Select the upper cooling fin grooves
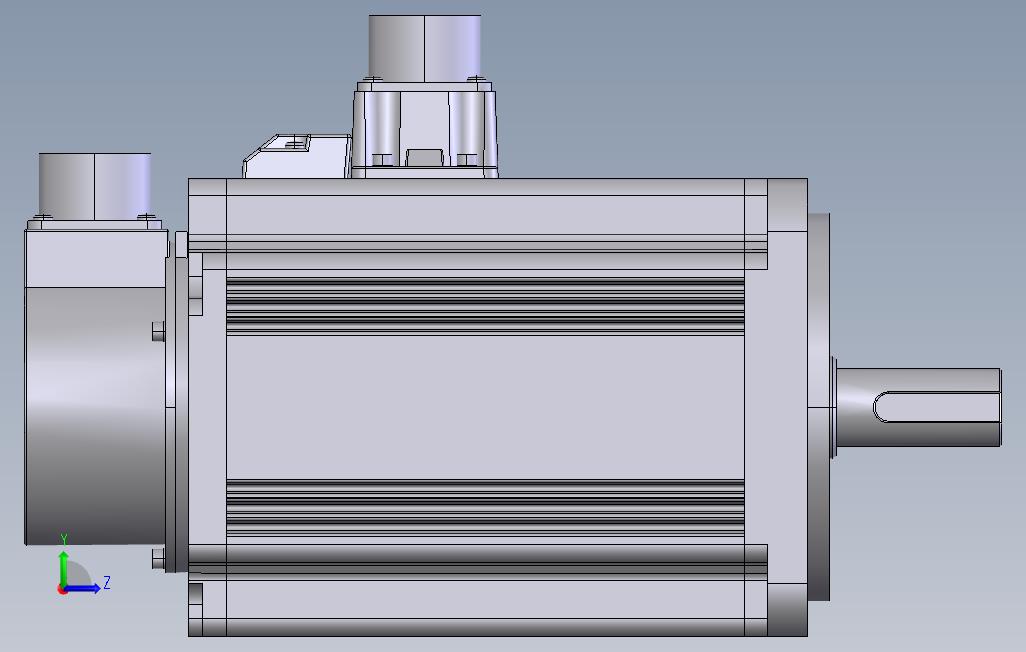This screenshot has height=652, width=1026. [485, 306]
